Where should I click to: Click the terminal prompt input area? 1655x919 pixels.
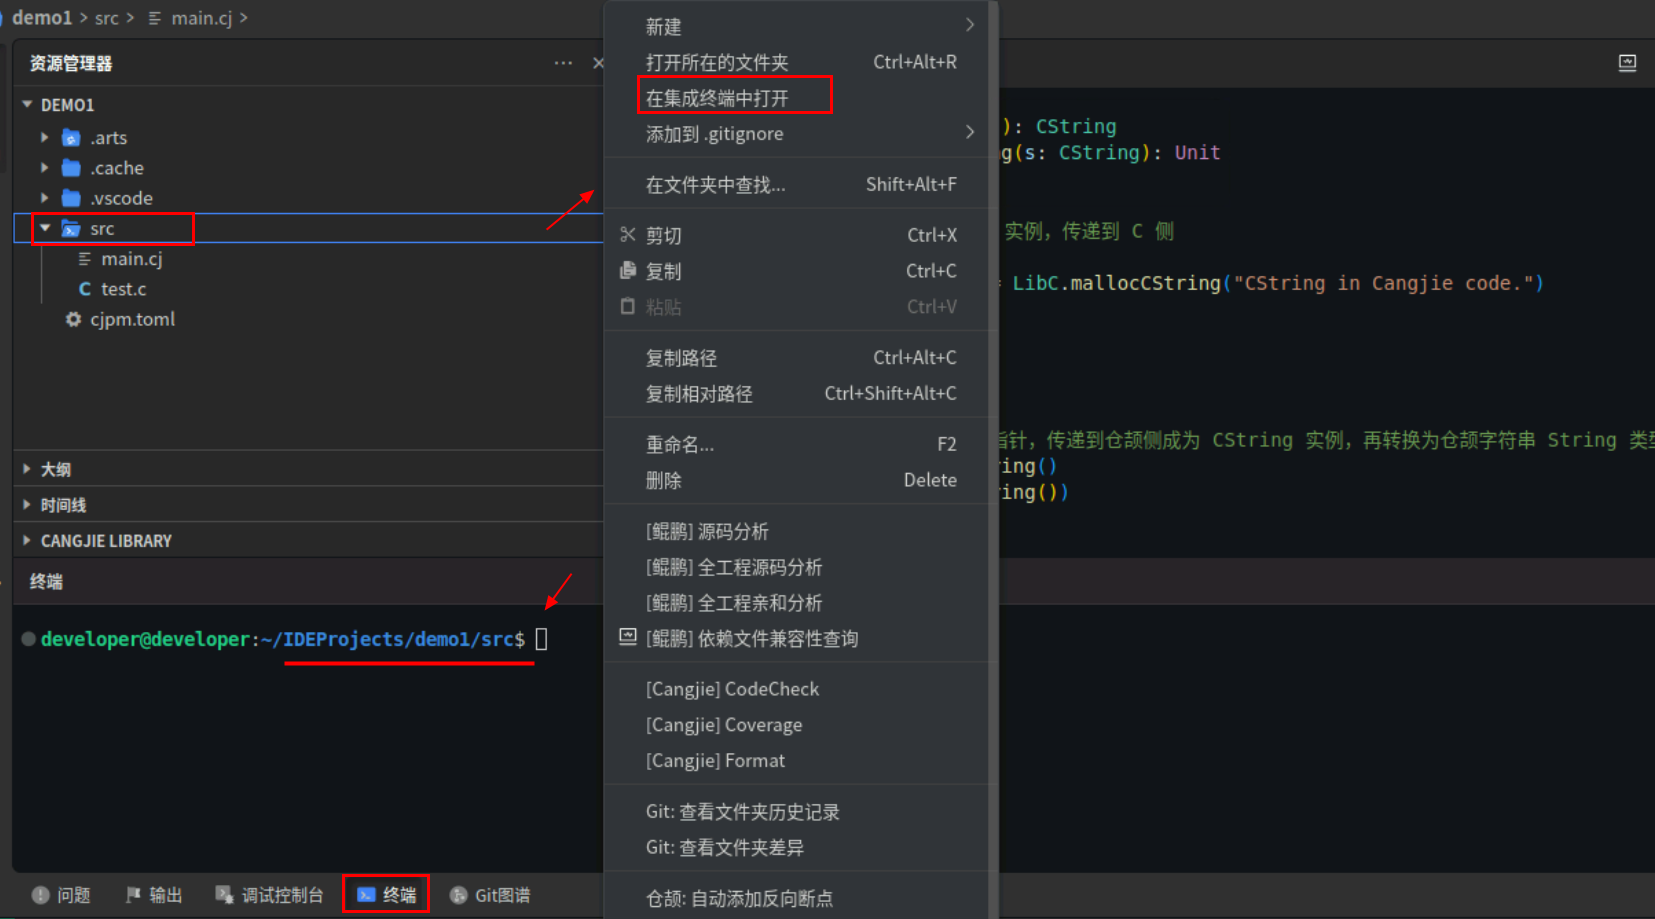coord(541,639)
